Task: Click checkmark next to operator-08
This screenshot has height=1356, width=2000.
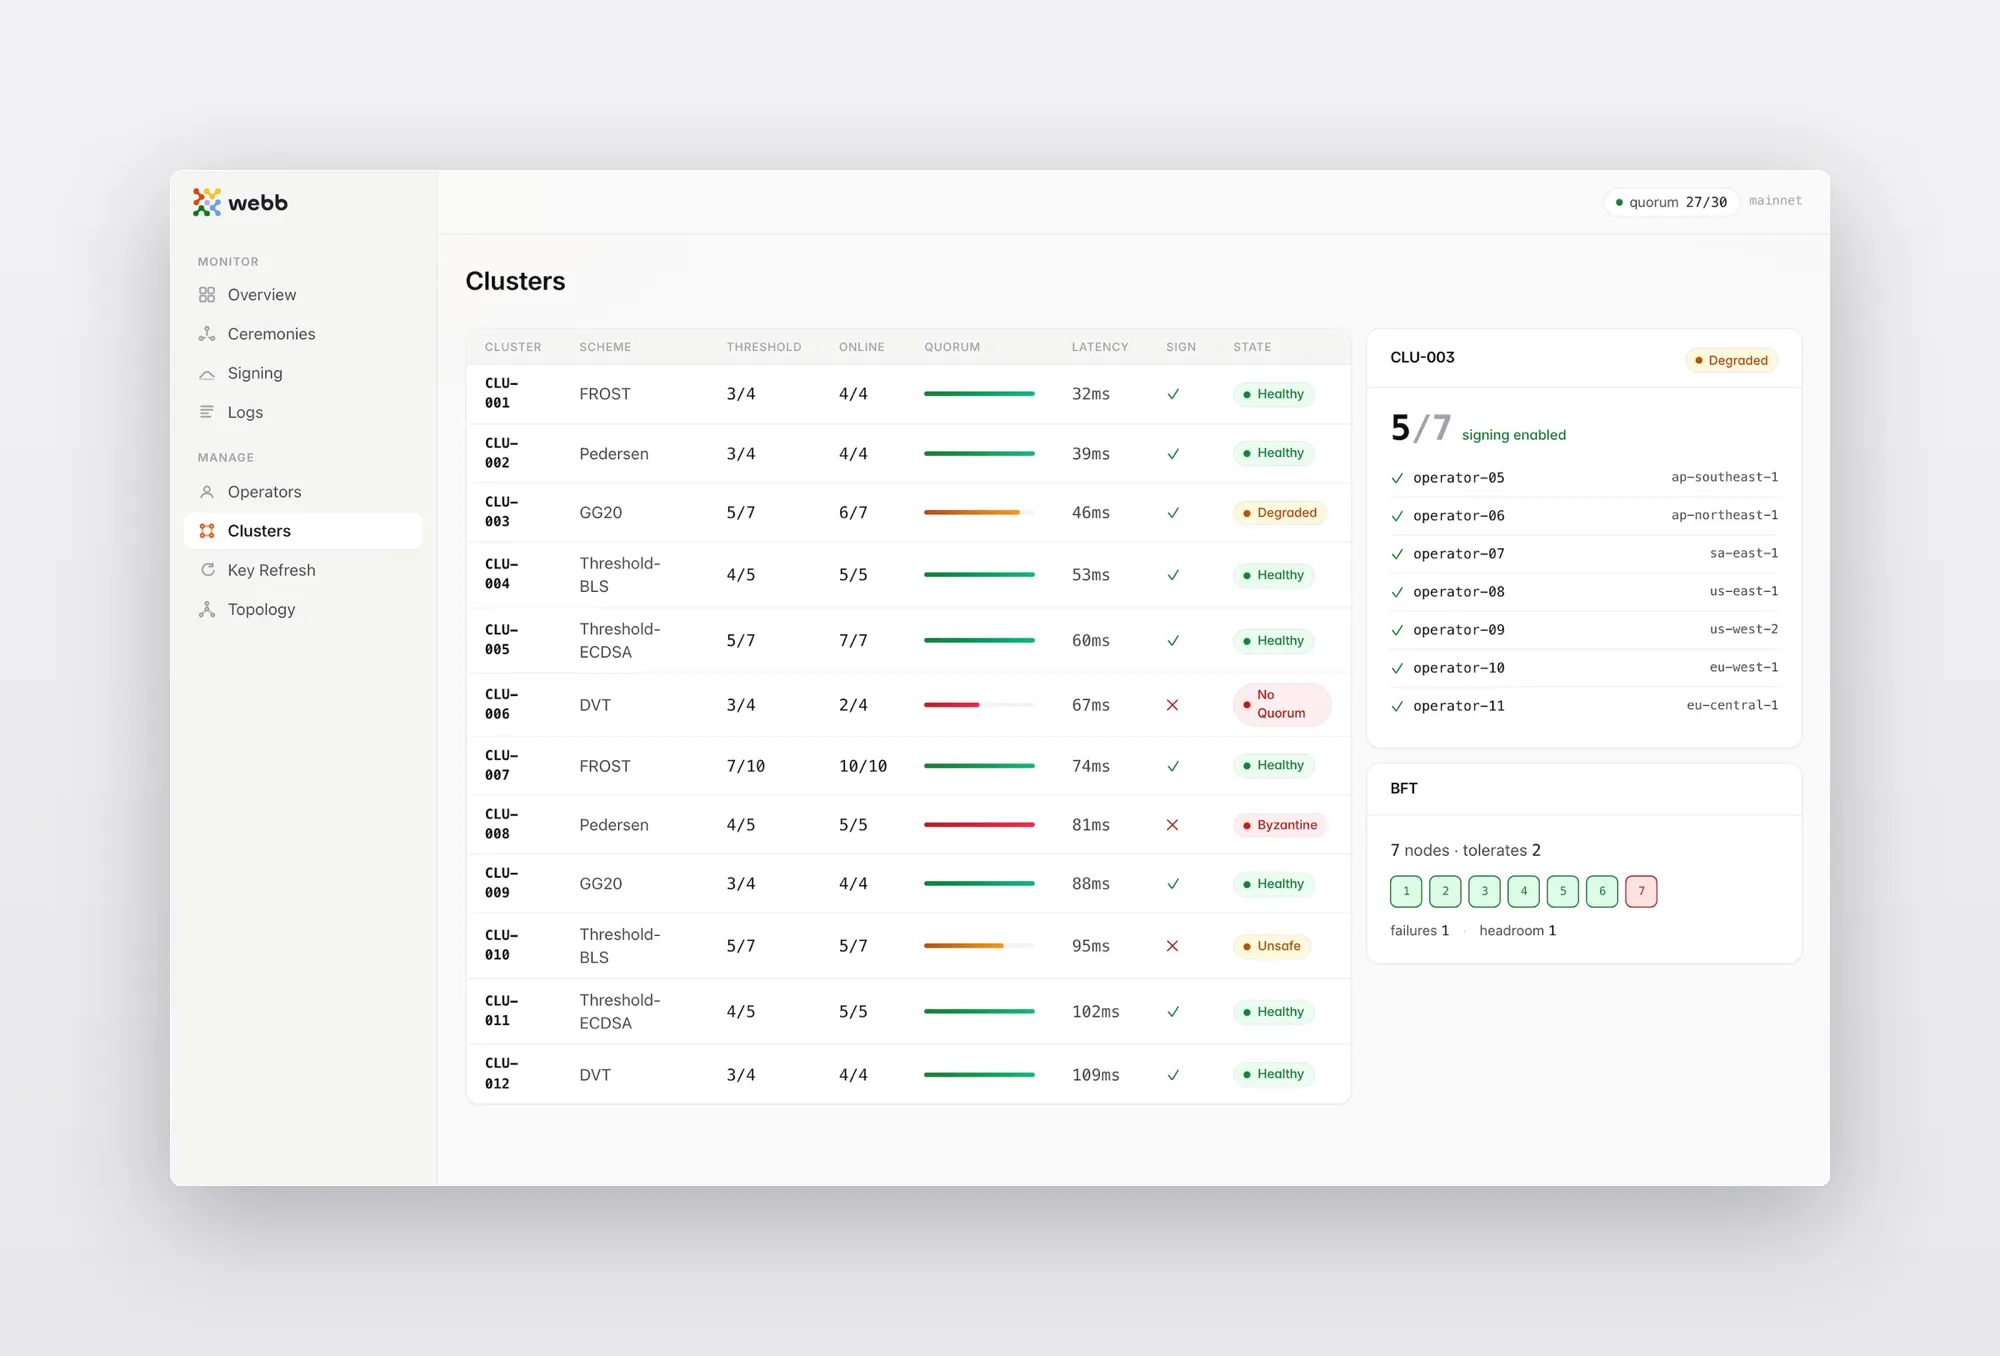Action: (x=1397, y=592)
